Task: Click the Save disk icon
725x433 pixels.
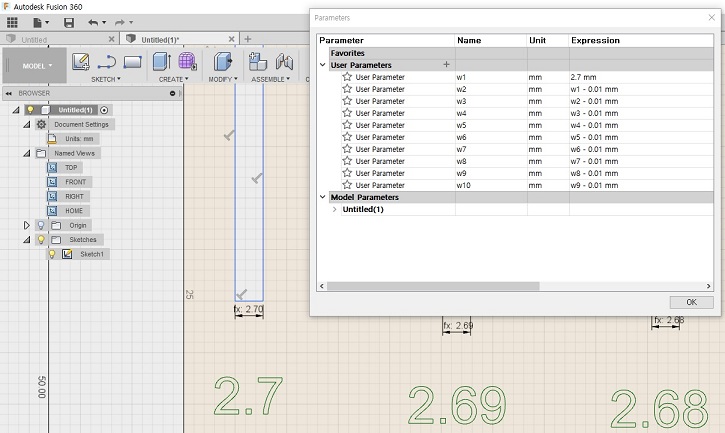Action: pos(69,22)
